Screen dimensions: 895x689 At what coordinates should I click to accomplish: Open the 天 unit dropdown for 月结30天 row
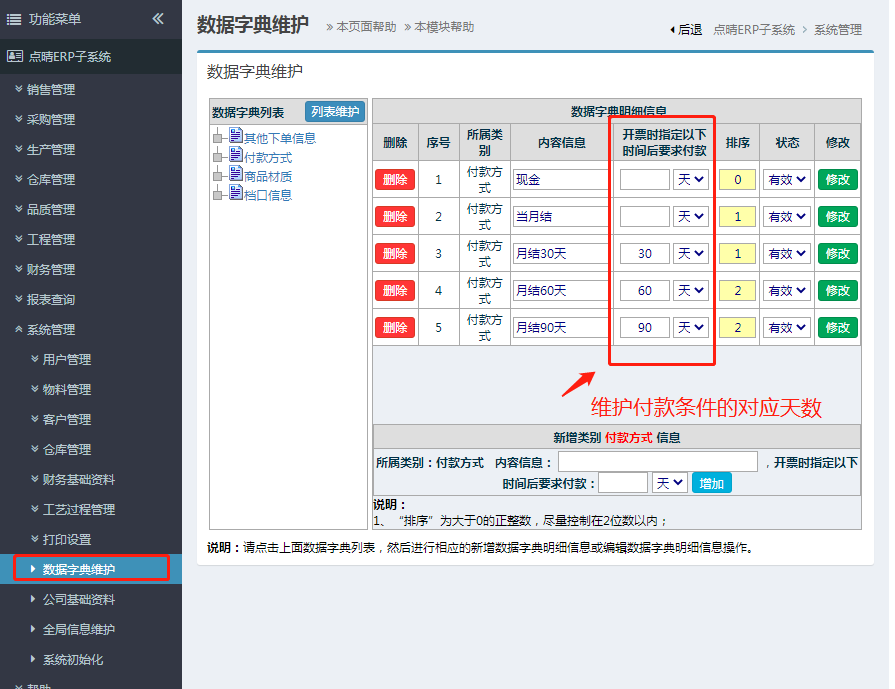pyautogui.click(x=691, y=254)
